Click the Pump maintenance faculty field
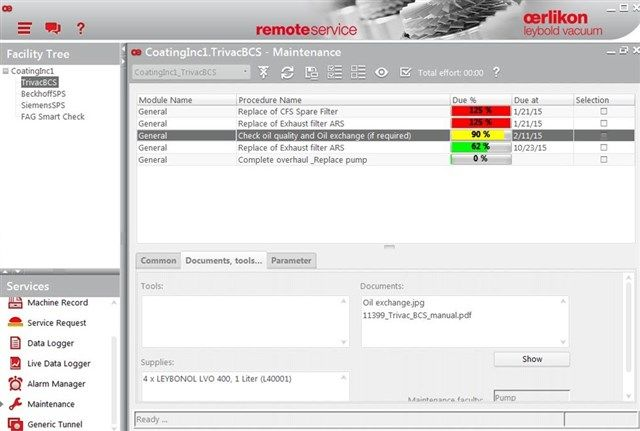Screen dimensions: 640x431 (x=531, y=397)
